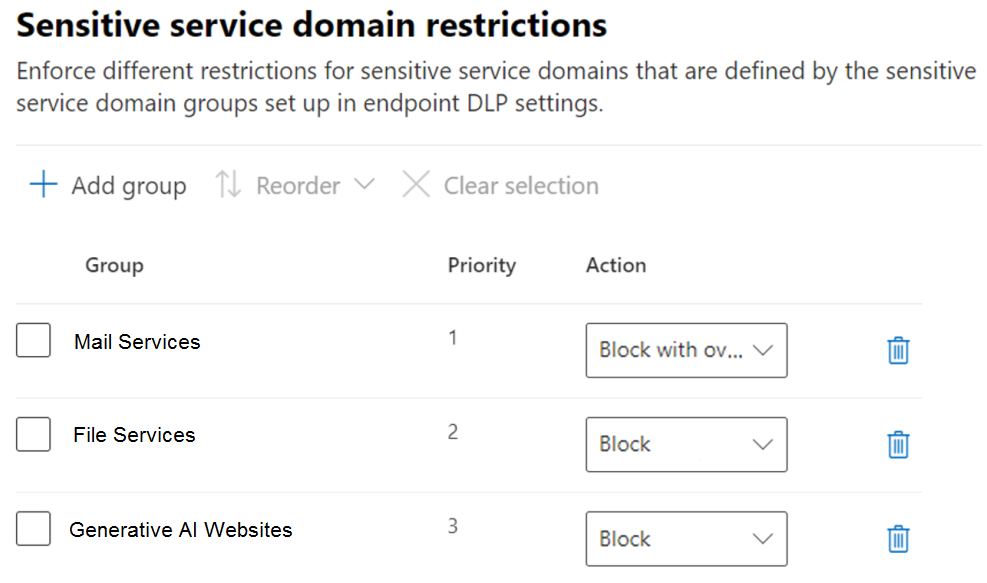Delete the File Services group with trash icon

pyautogui.click(x=898, y=444)
